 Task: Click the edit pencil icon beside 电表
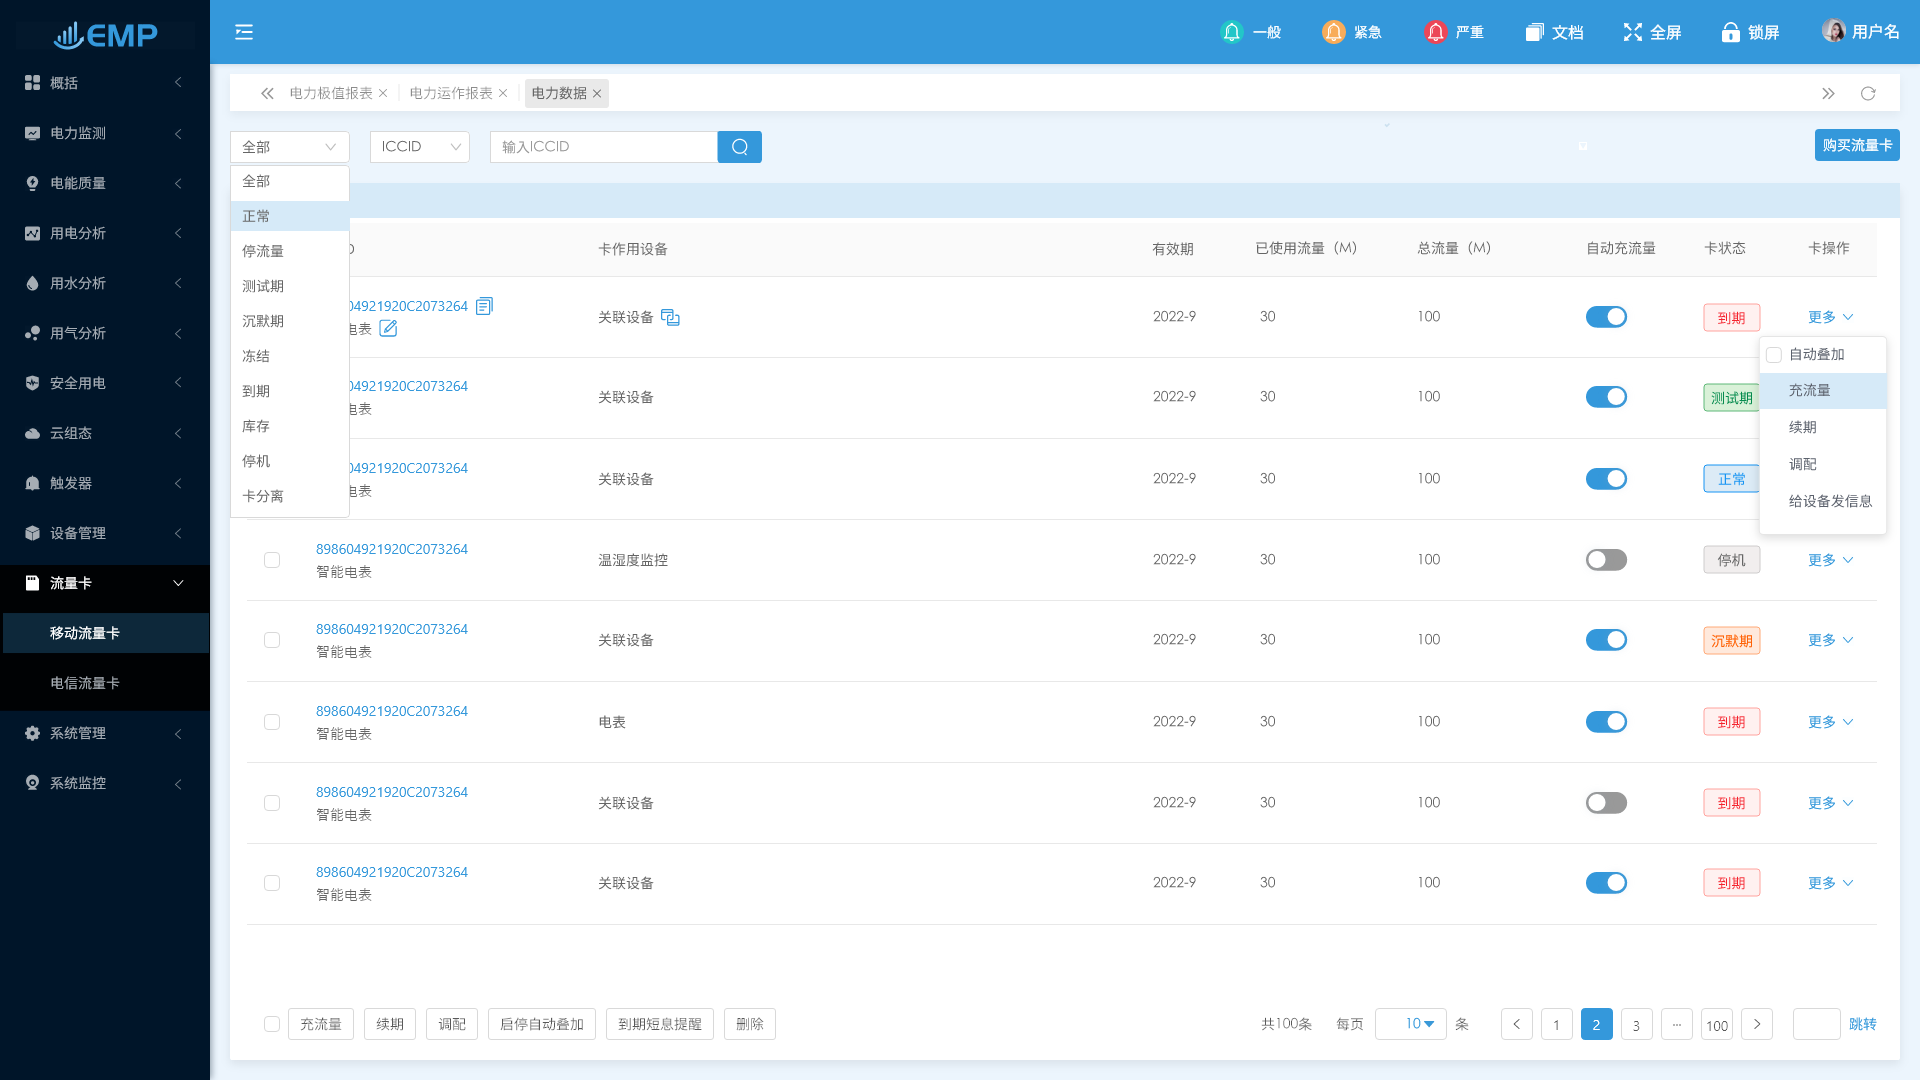click(x=388, y=329)
